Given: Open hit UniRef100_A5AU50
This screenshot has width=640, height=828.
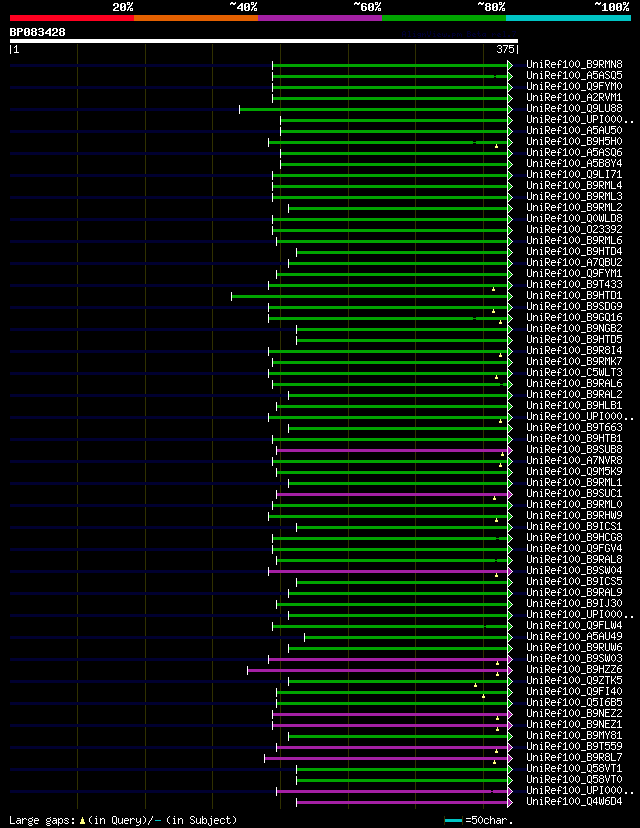Looking at the screenshot, I should tap(574, 130).
